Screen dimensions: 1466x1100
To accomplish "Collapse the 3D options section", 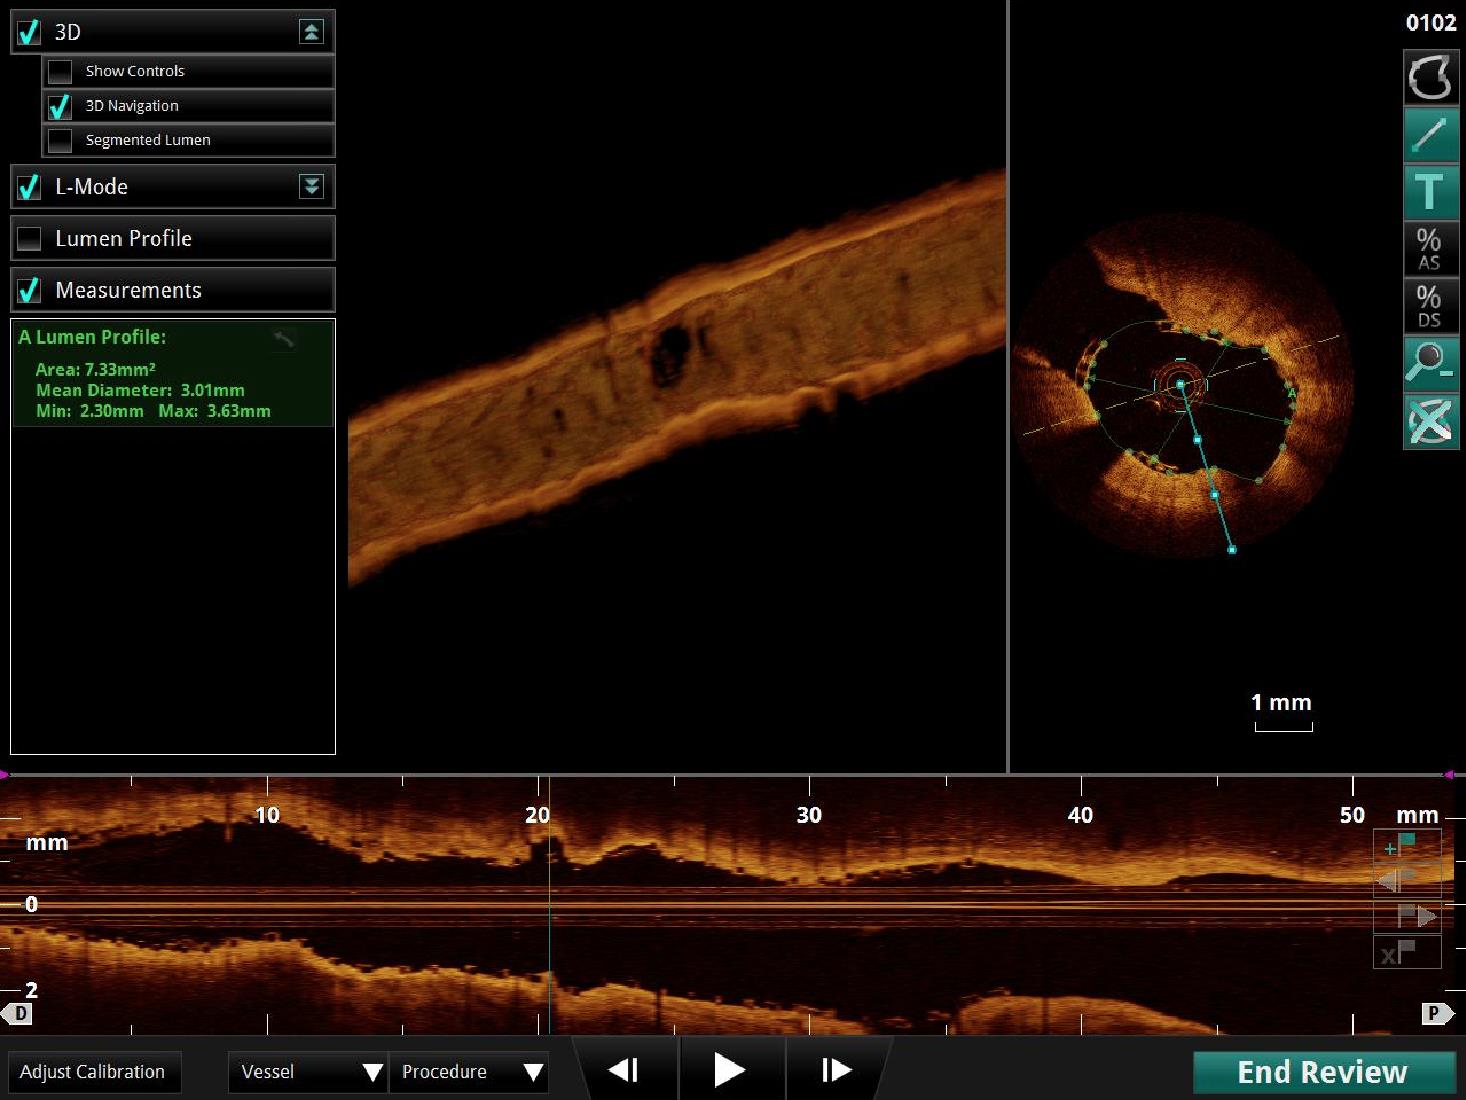I will coord(311,32).
